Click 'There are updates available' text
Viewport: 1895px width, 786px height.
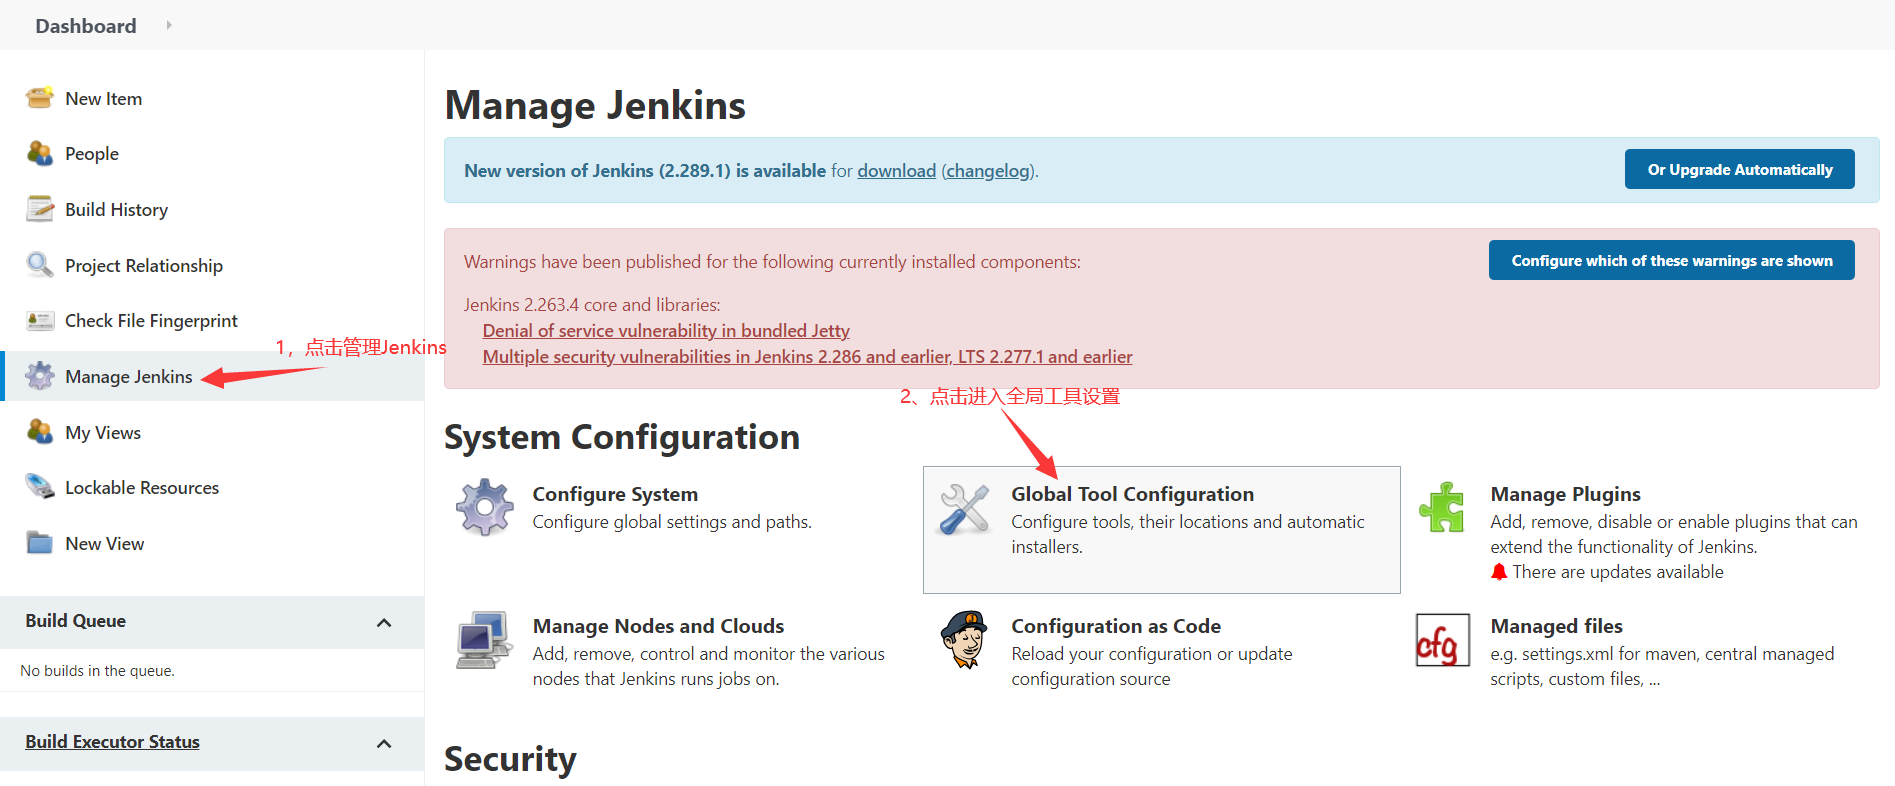pyautogui.click(x=1618, y=572)
